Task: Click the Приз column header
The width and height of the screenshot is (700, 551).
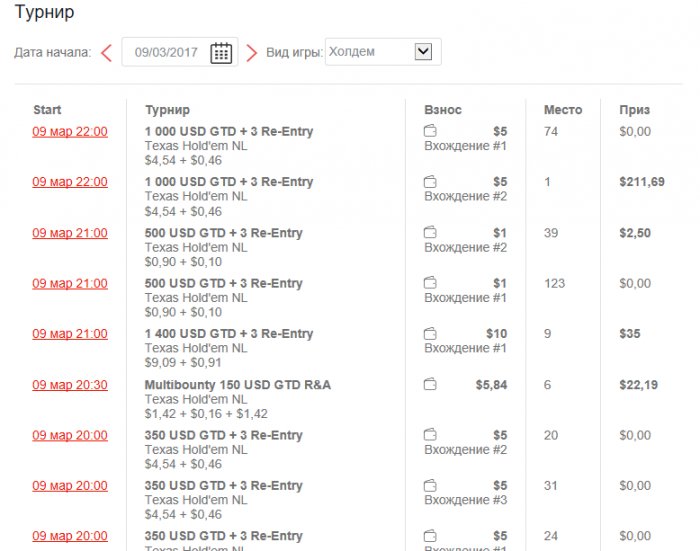Action: 633,110
